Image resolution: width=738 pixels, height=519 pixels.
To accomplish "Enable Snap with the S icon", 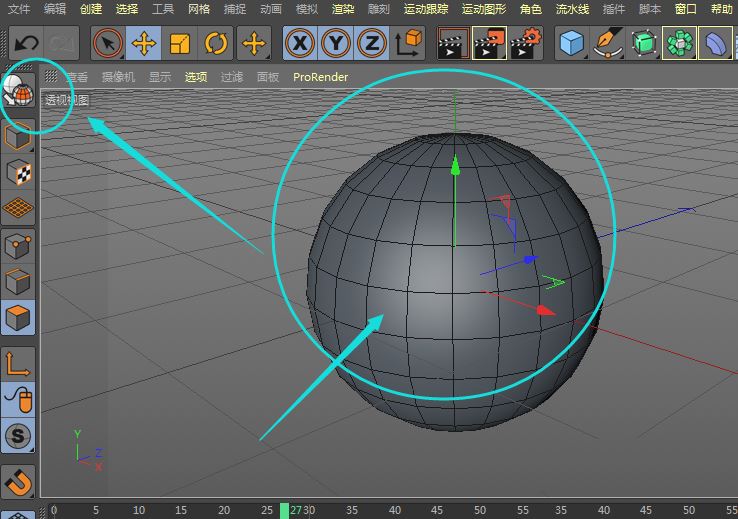I will point(19,435).
